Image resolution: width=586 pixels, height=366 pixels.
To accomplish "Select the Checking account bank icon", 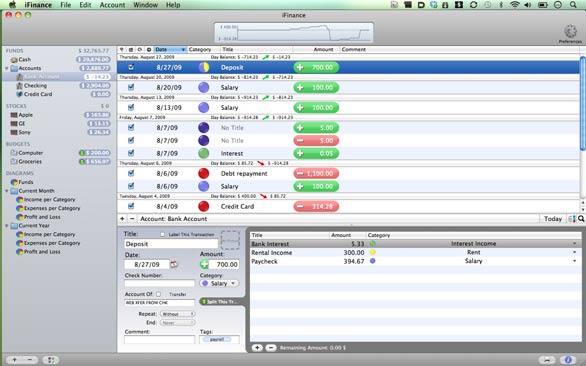I will (x=20, y=86).
